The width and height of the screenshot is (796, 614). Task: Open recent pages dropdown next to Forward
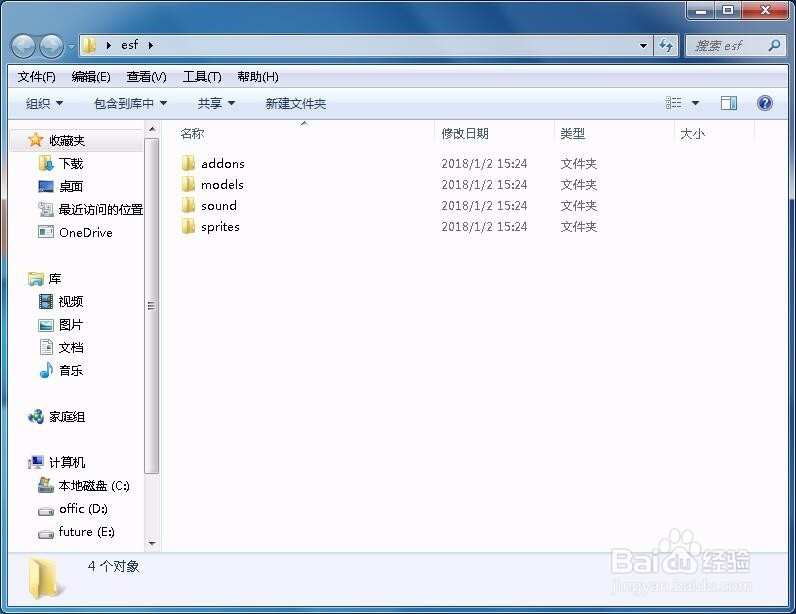click(x=71, y=47)
